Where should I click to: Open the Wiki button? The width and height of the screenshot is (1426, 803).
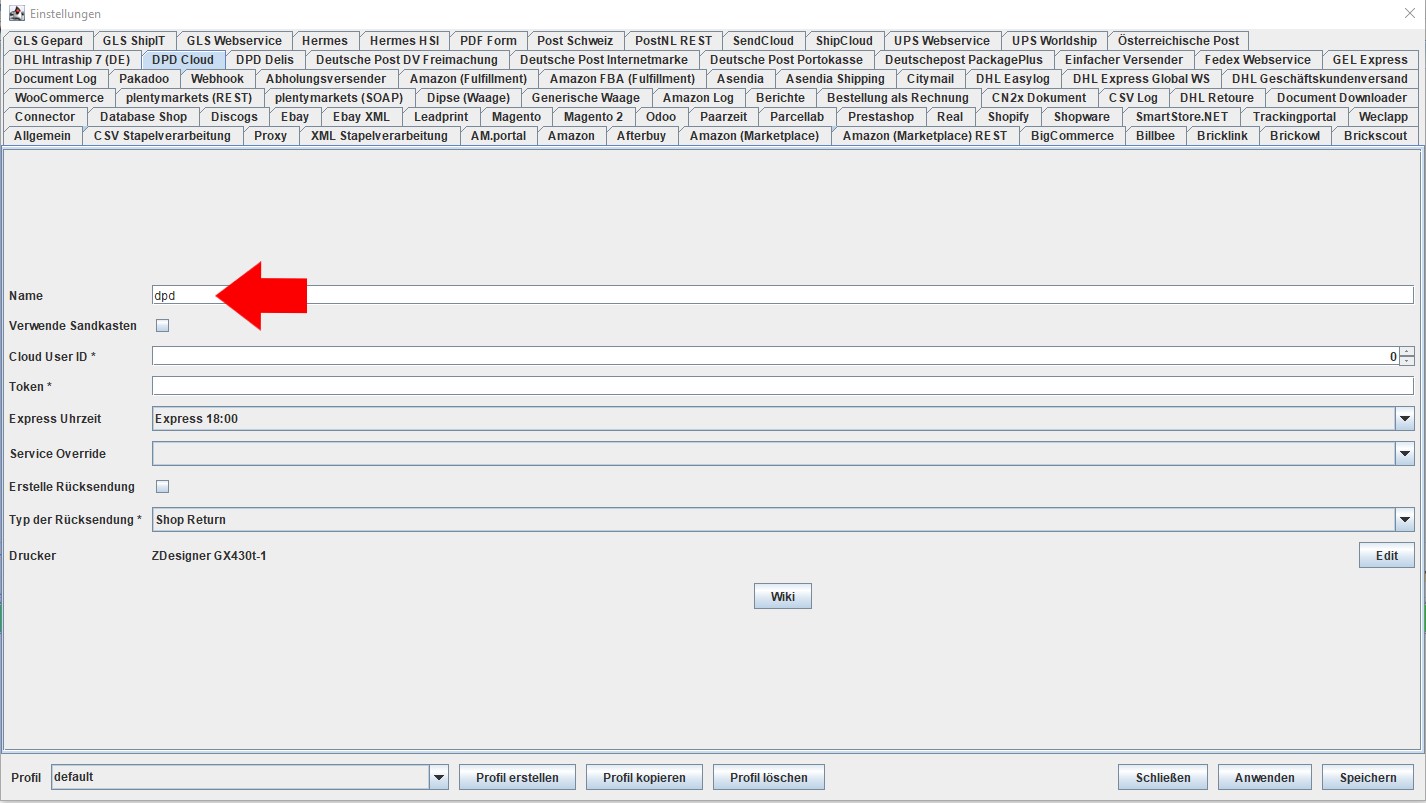click(x=783, y=597)
